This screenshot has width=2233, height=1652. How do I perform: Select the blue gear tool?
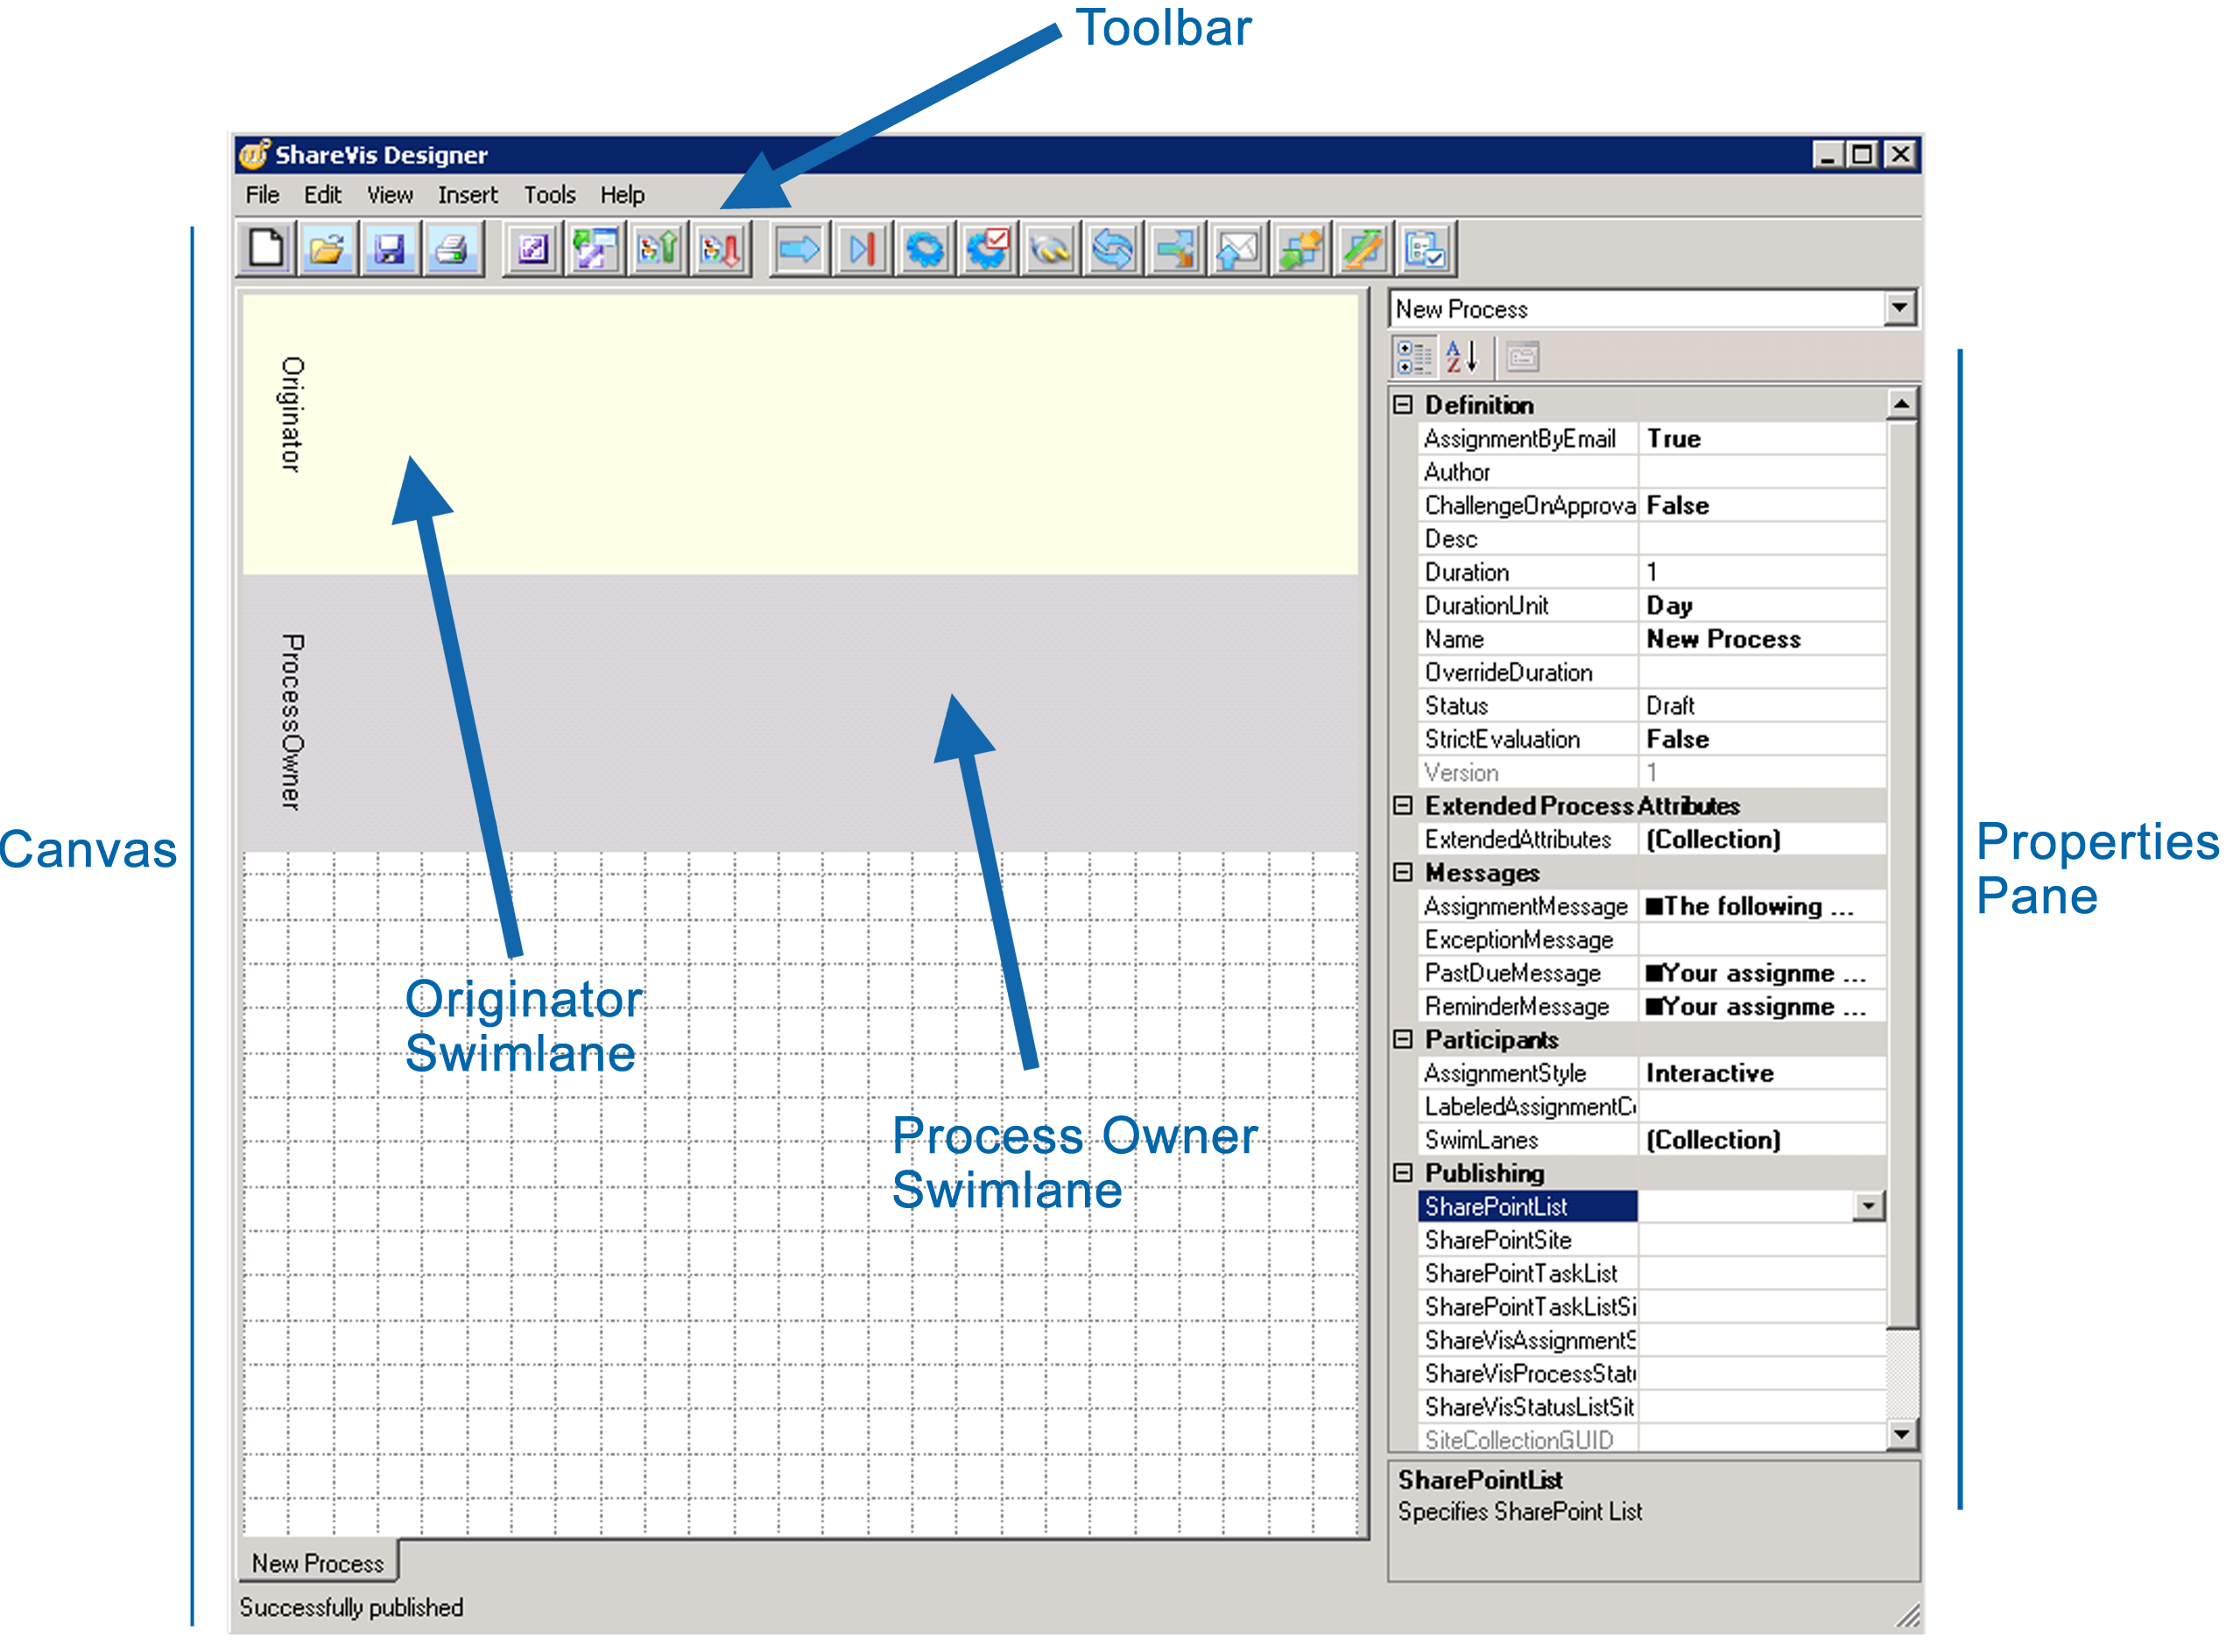(925, 248)
